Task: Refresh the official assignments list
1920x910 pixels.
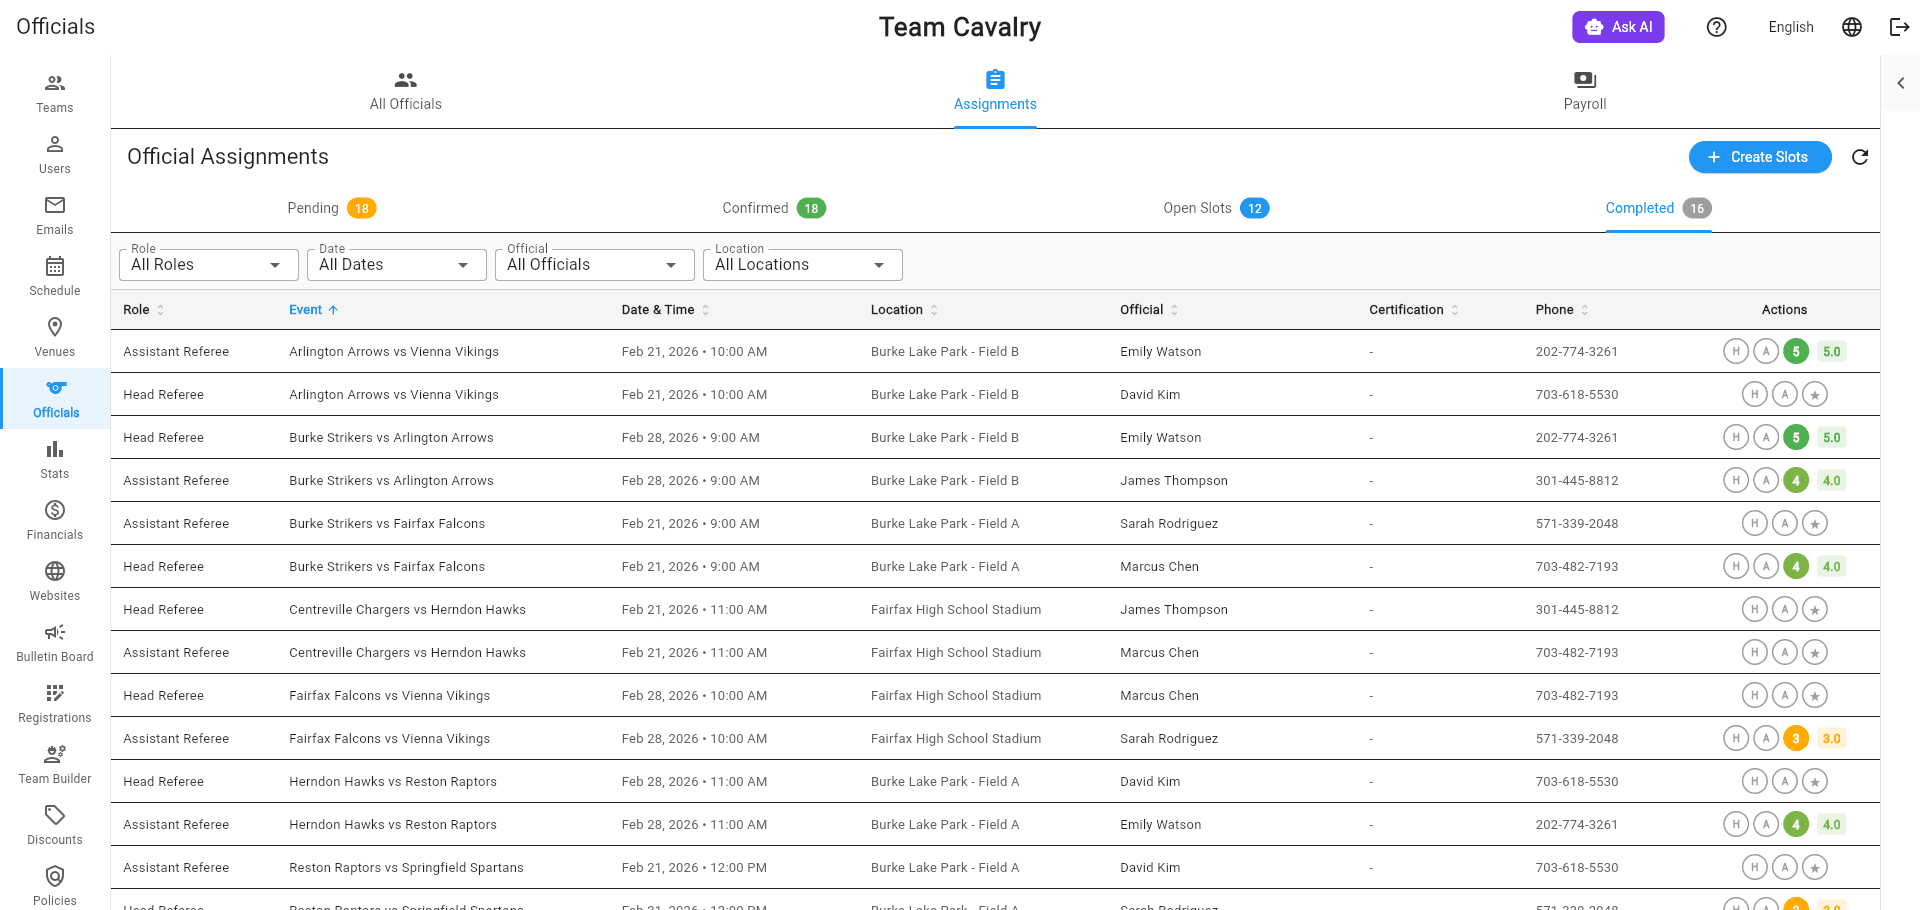Action: tap(1860, 157)
